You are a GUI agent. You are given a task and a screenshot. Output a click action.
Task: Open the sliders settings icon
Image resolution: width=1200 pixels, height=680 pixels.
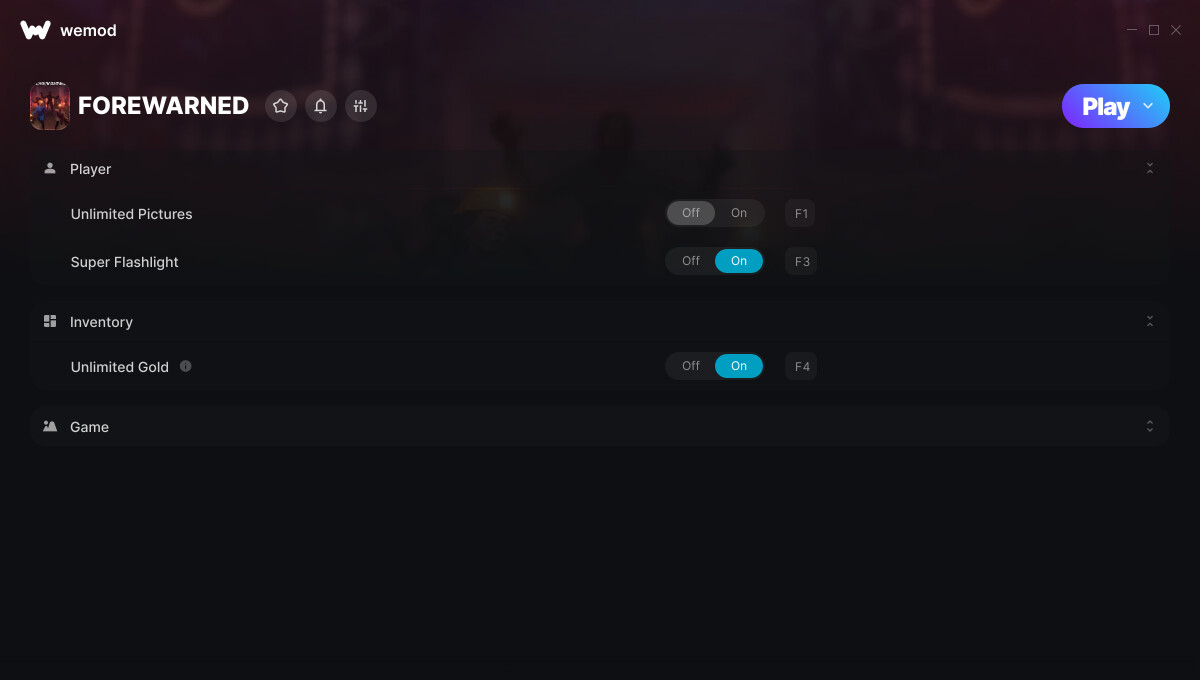pos(361,106)
